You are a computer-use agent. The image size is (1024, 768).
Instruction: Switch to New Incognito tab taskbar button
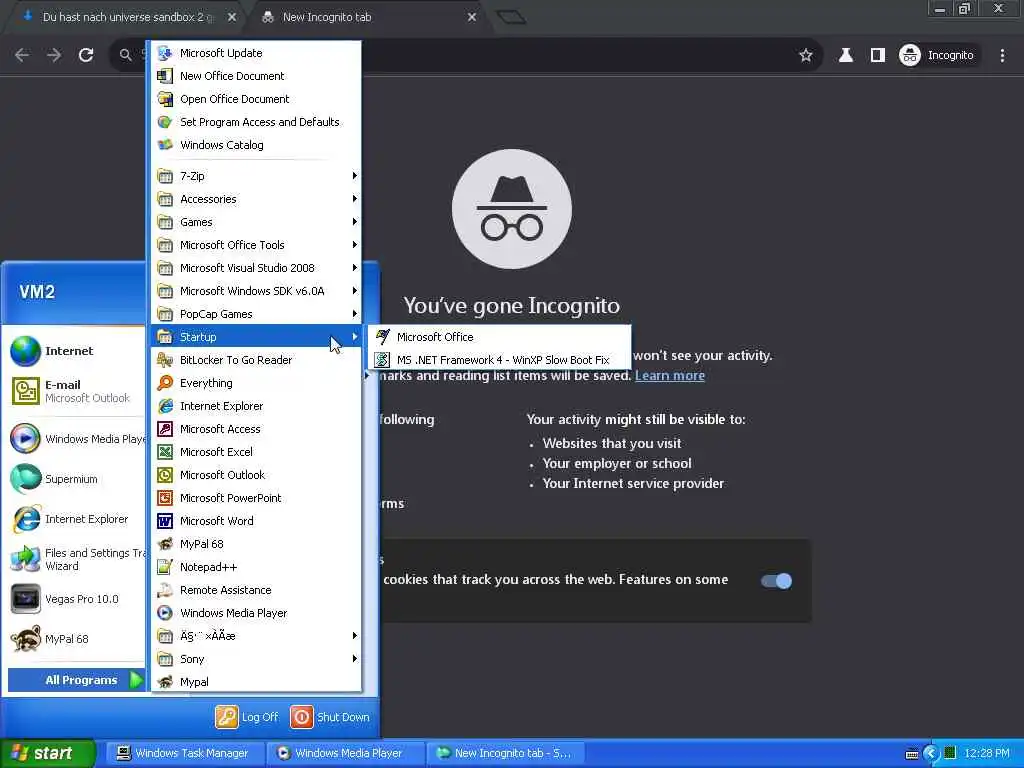point(505,753)
